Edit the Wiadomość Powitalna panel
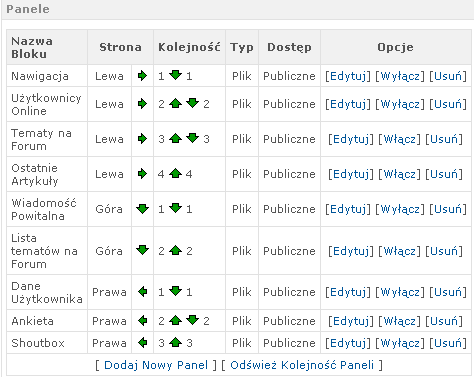474x377 pixels. (x=348, y=209)
